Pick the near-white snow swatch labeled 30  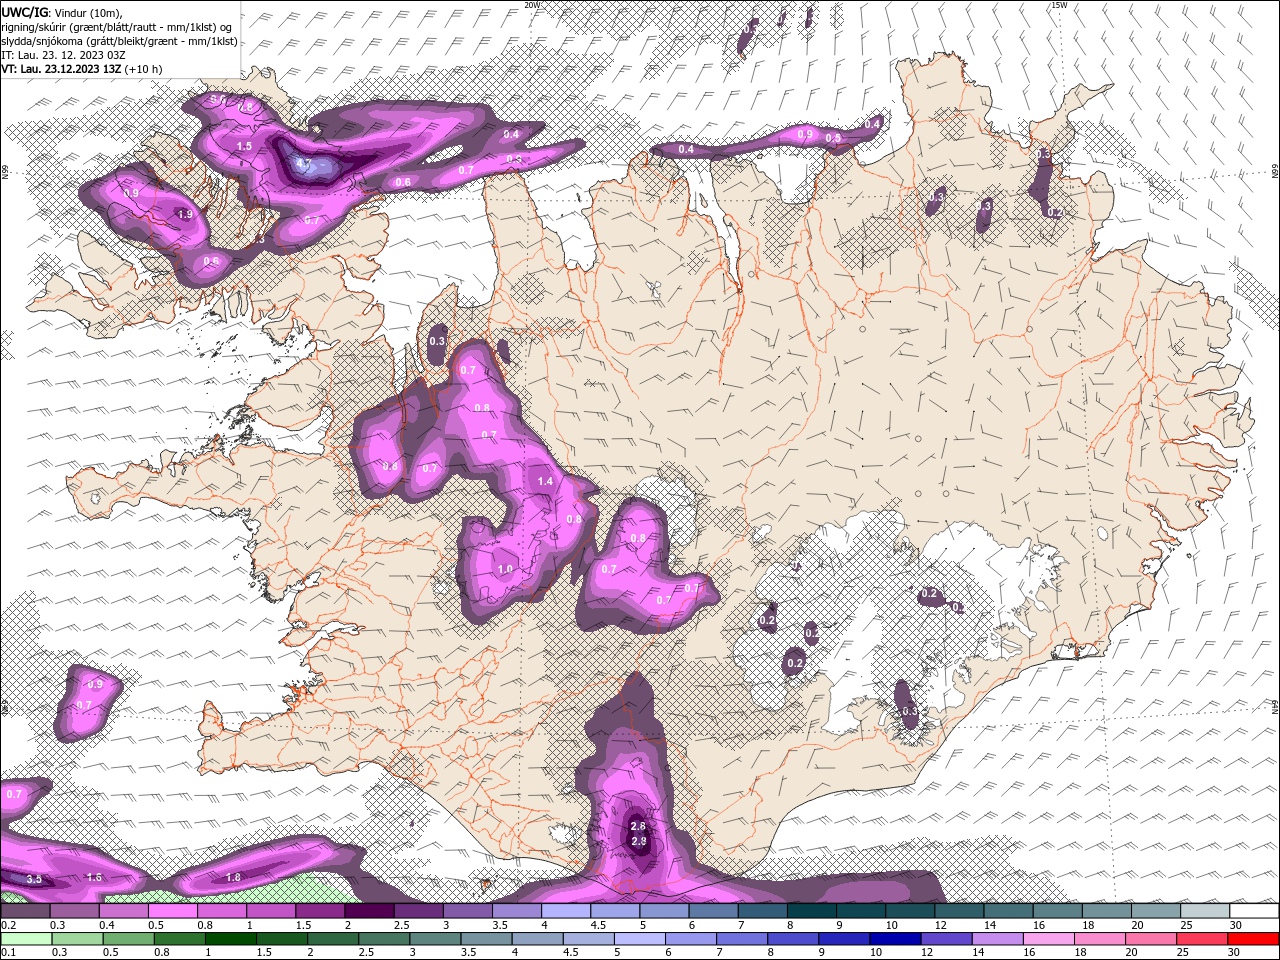(1254, 911)
